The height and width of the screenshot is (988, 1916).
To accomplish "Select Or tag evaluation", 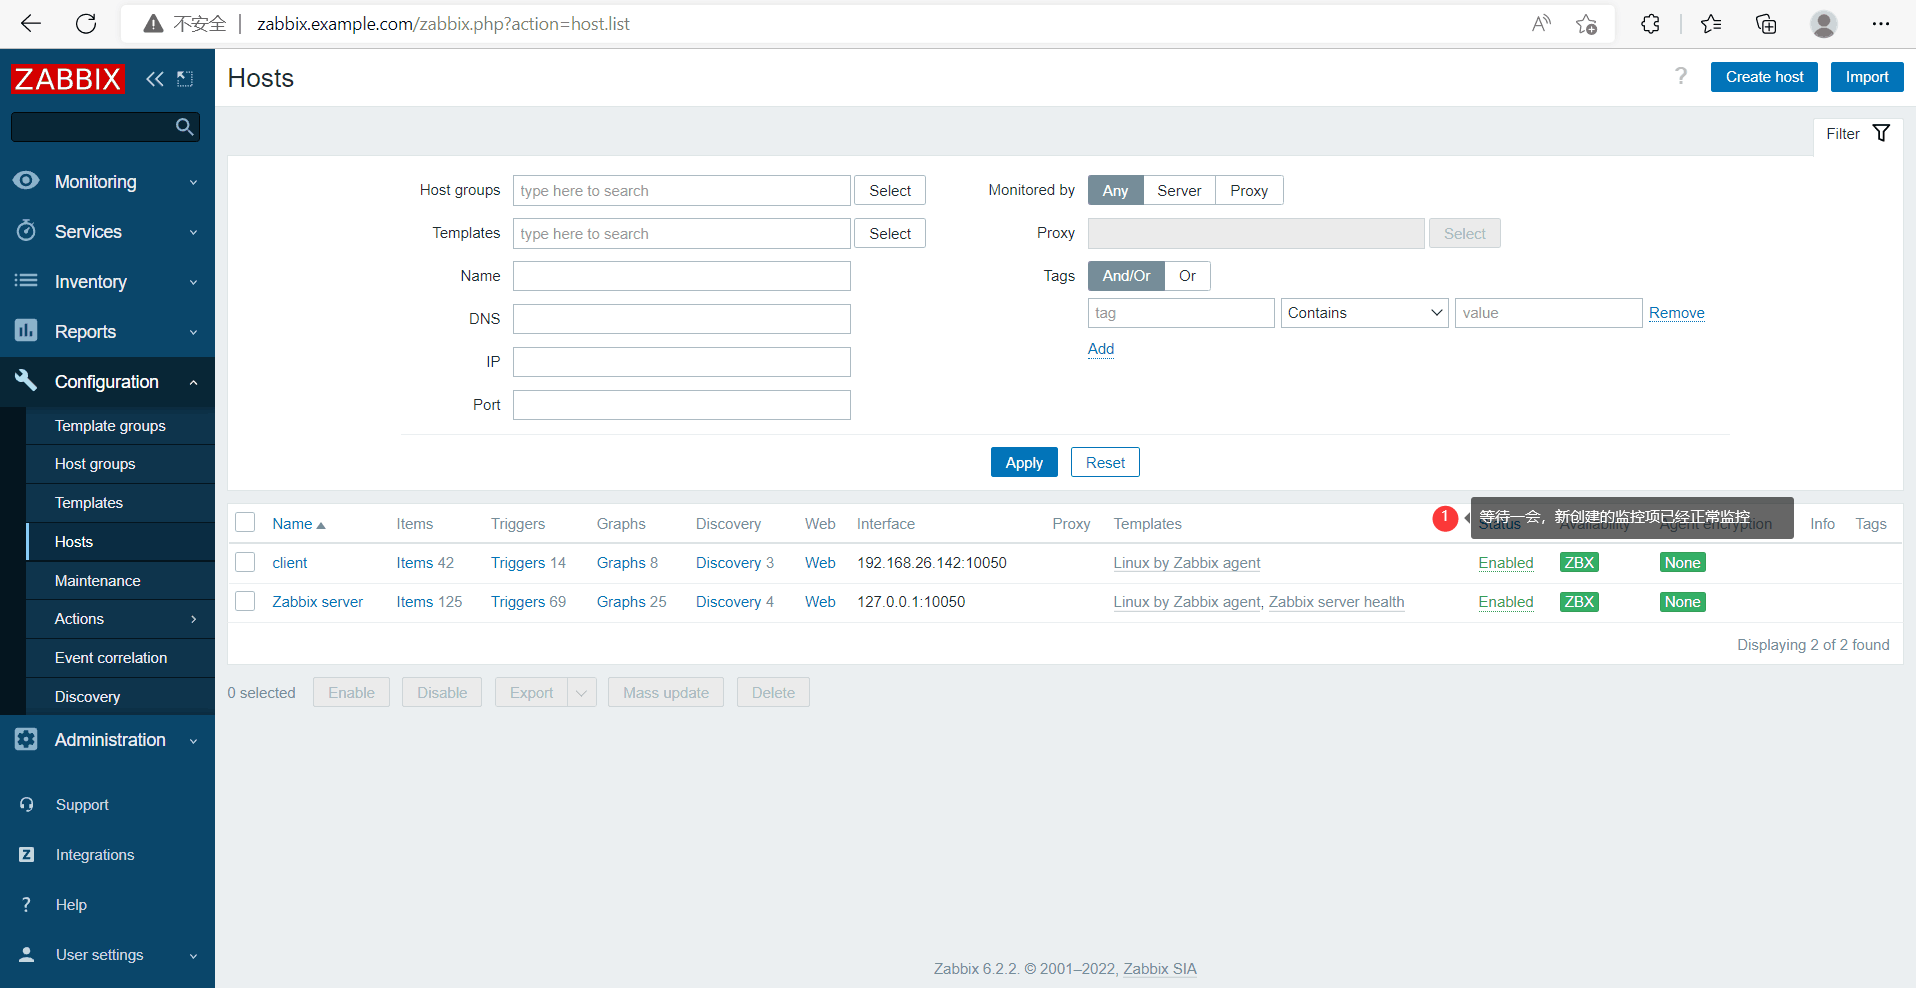I will tap(1187, 276).
